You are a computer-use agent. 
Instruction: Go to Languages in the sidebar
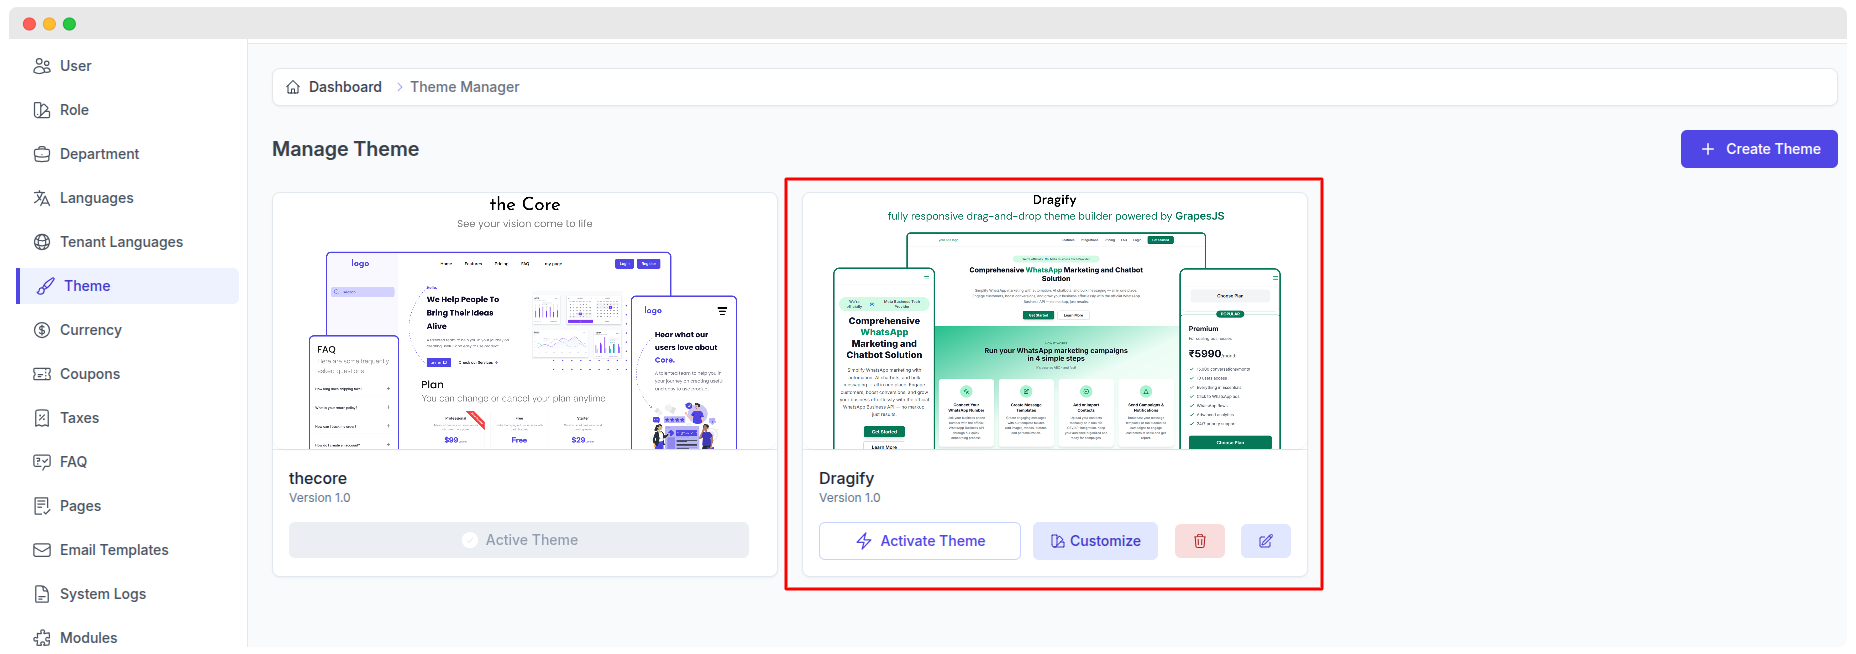coord(96,198)
